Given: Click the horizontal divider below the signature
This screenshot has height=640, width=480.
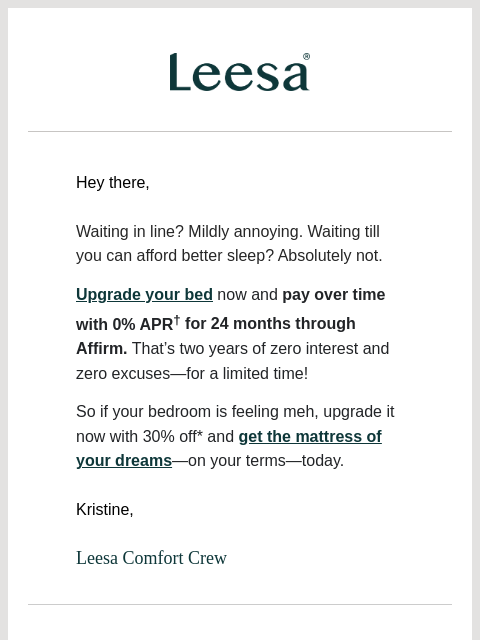Looking at the screenshot, I should [240, 604].
